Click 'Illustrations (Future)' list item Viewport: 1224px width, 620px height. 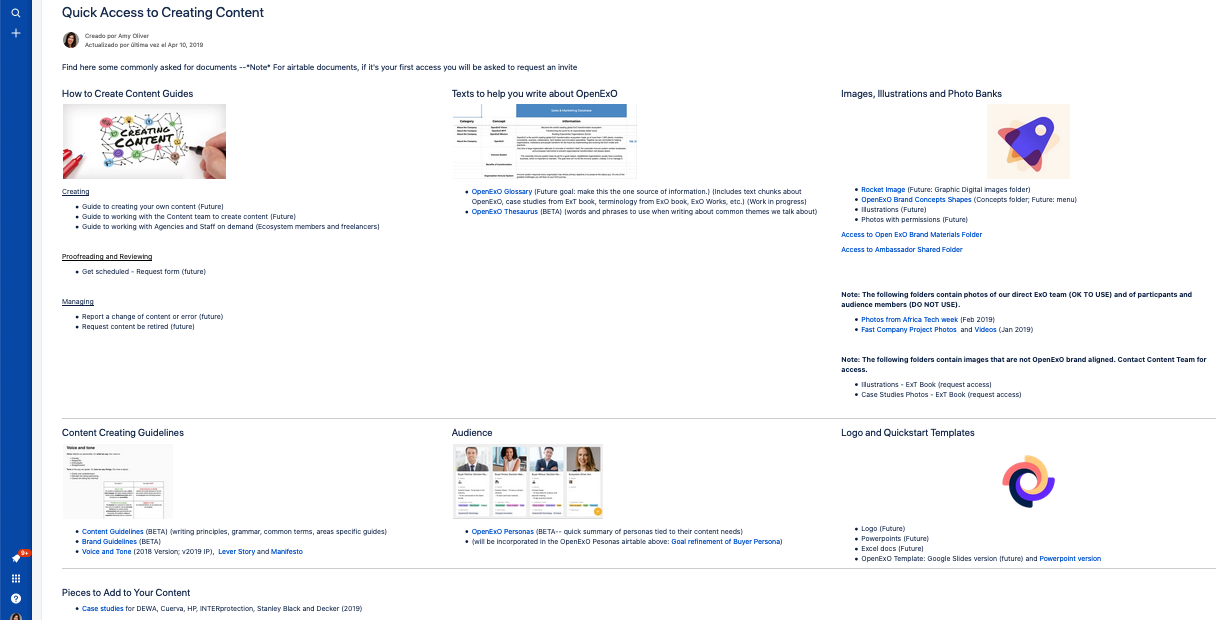894,209
